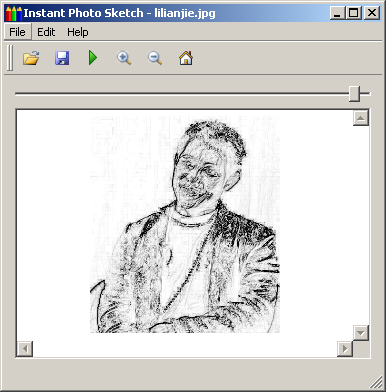Open the Help menu
Image resolution: width=386 pixels, height=392 pixels.
click(78, 32)
